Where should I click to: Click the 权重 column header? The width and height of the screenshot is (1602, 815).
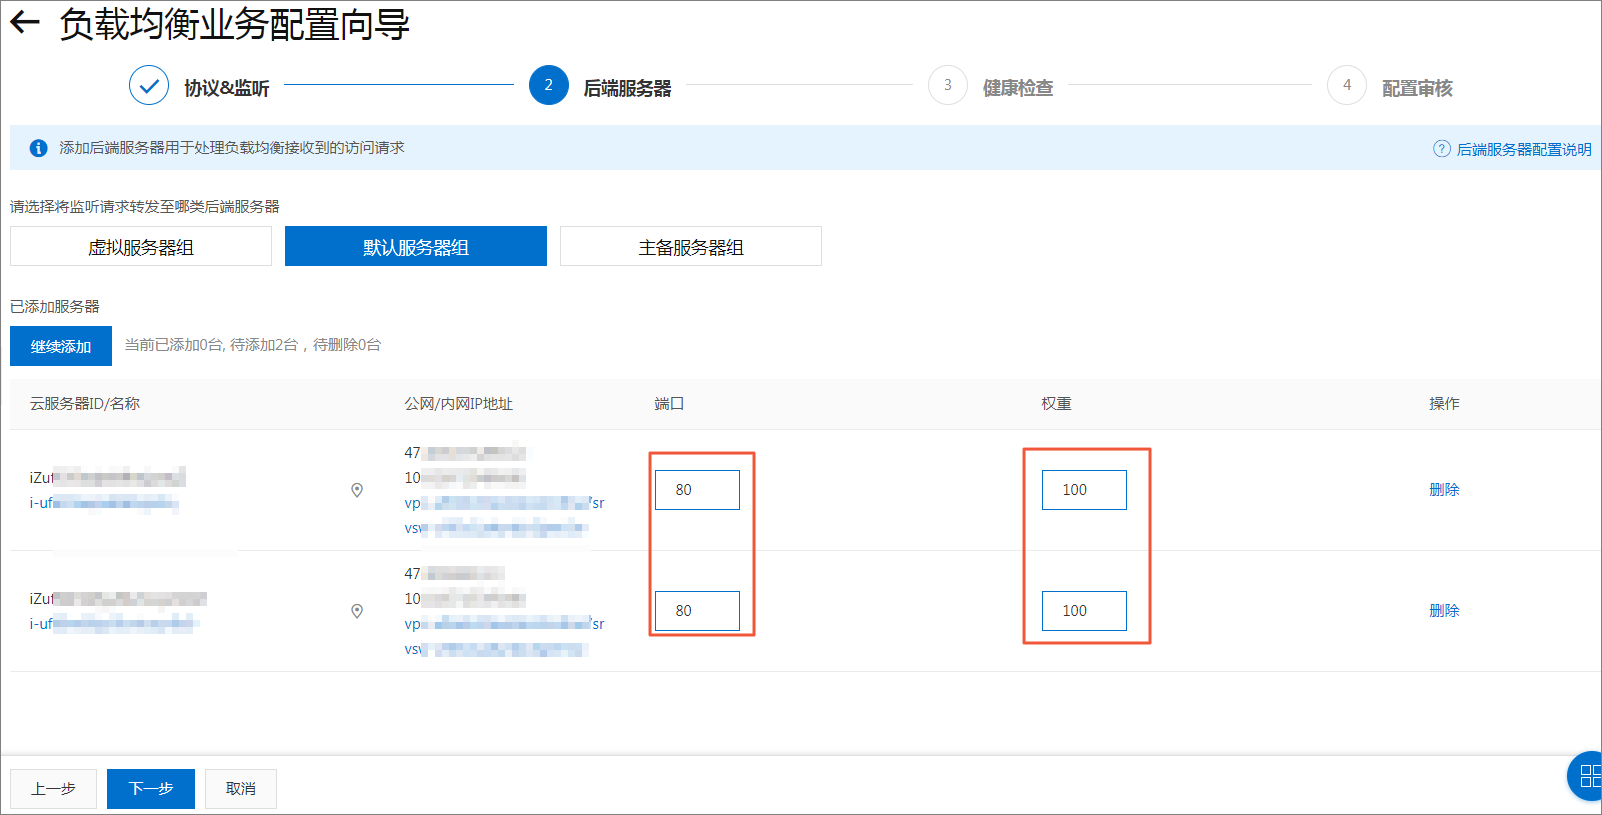coord(1056,404)
